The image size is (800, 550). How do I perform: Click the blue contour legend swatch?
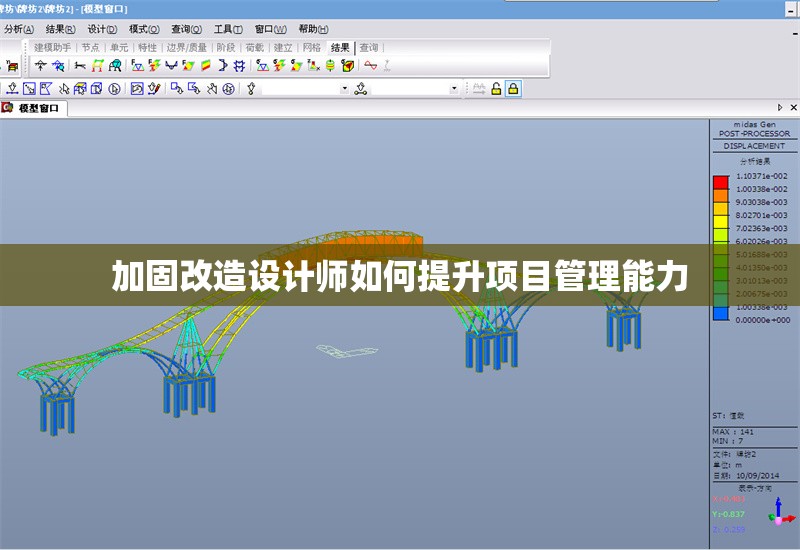[x=720, y=313]
